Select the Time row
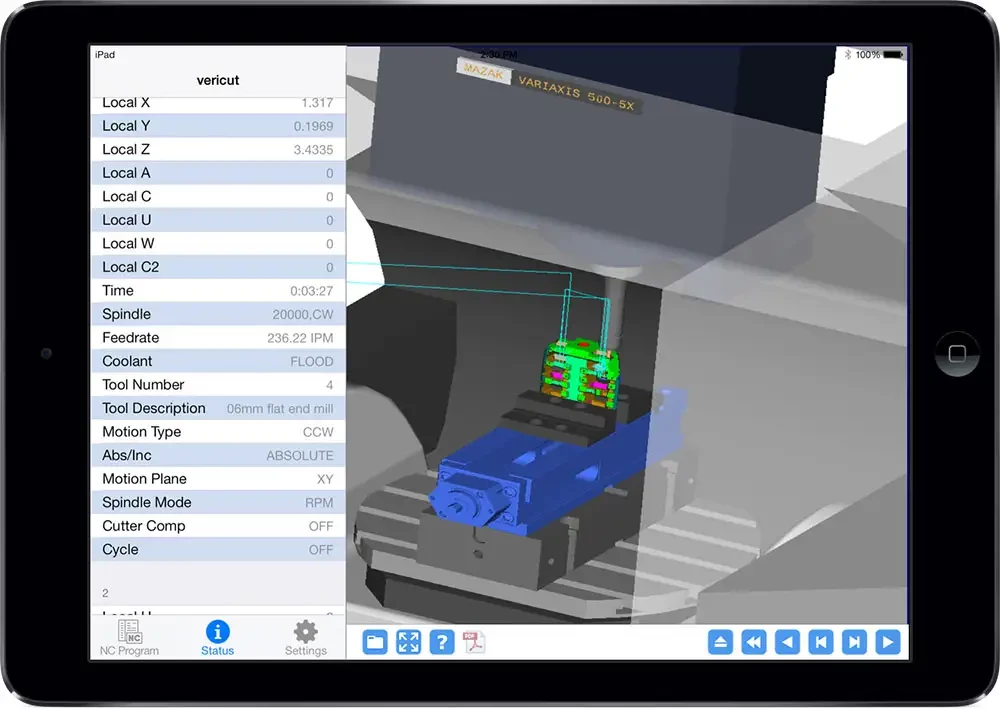 pos(218,291)
